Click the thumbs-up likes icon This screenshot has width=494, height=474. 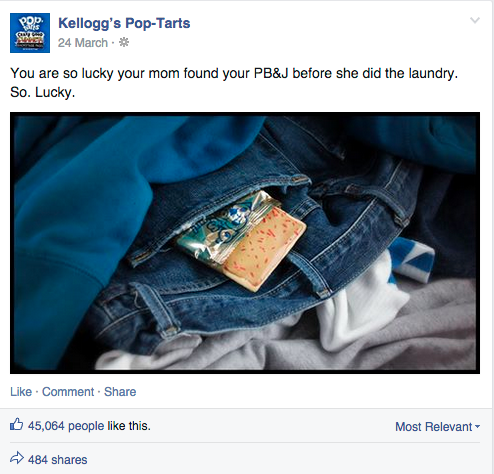click(16, 424)
